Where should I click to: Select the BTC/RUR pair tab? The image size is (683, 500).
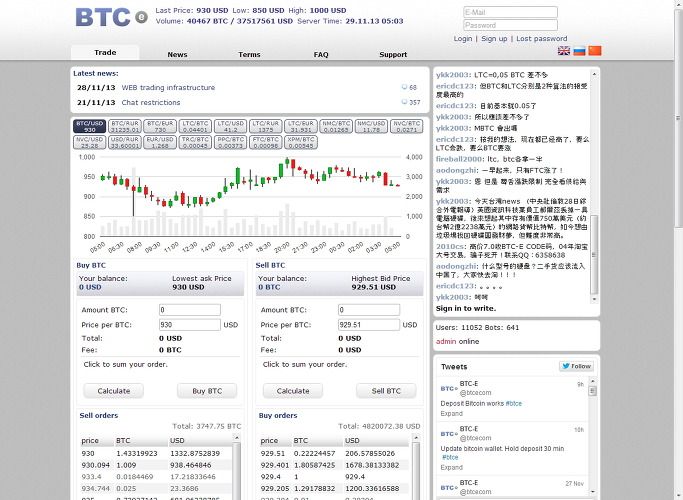[x=125, y=126]
